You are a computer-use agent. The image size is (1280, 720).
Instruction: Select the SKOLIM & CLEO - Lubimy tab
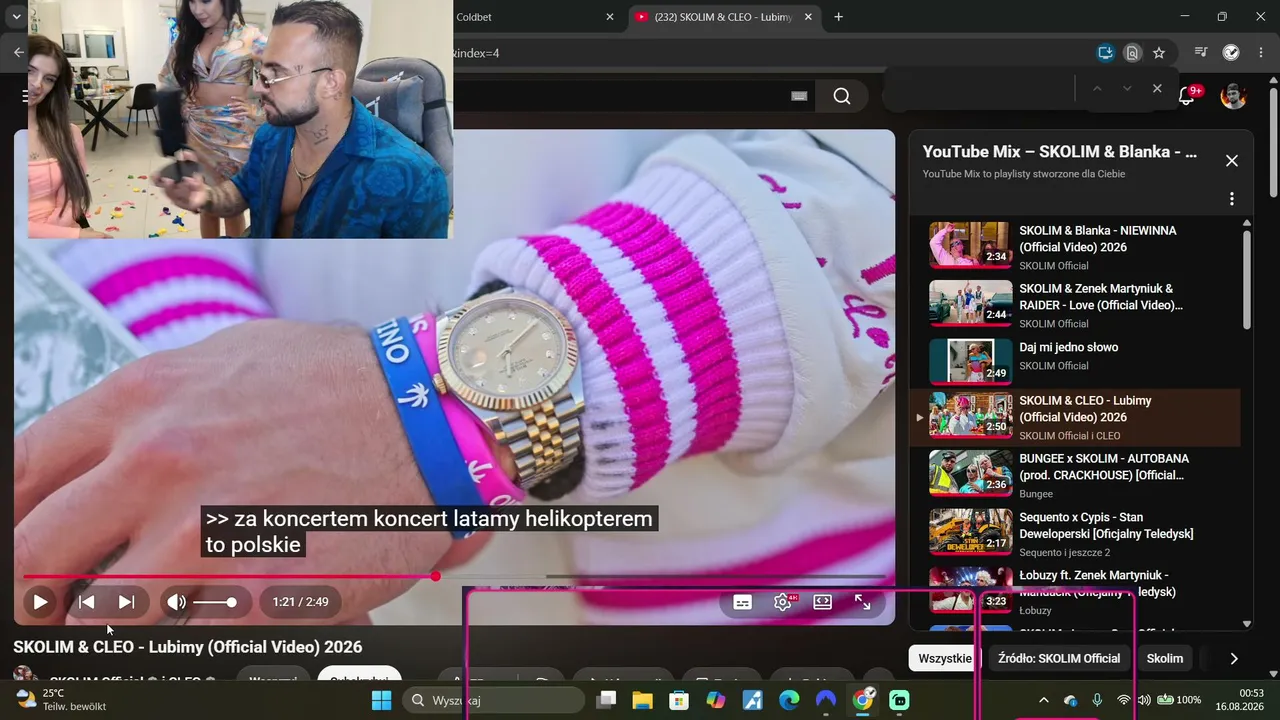724,17
